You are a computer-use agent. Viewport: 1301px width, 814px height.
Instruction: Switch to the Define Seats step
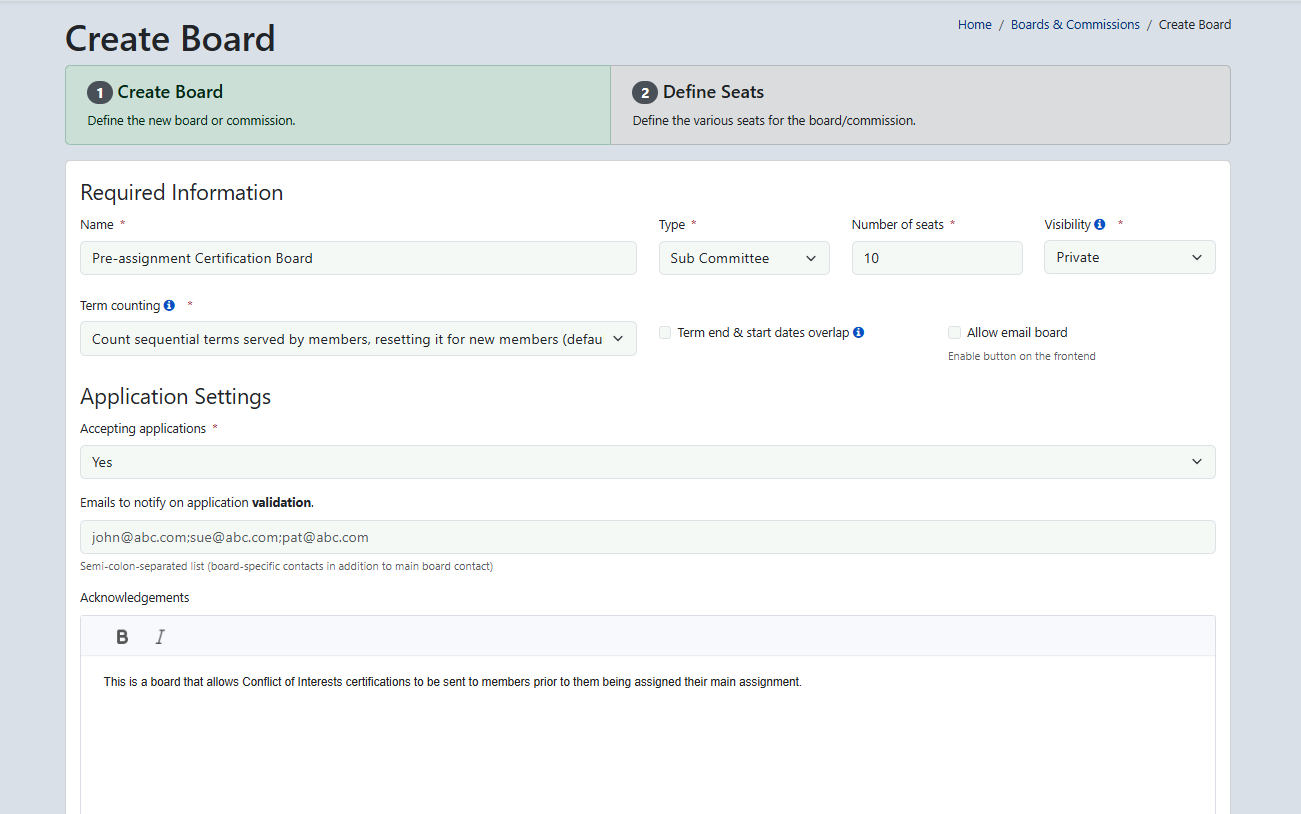tap(920, 104)
